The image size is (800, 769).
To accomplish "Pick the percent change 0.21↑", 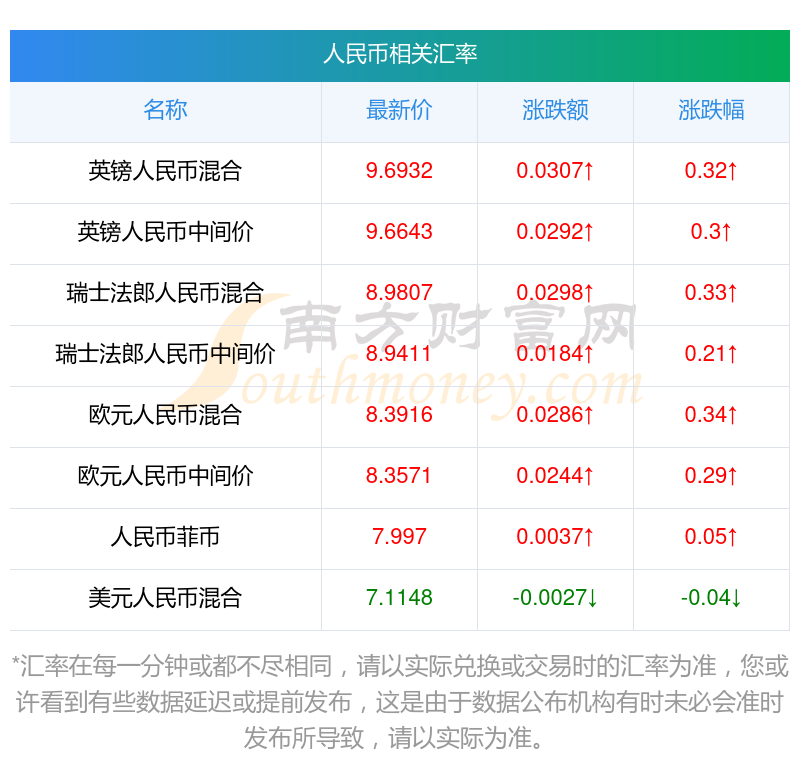I will pyautogui.click(x=711, y=354).
